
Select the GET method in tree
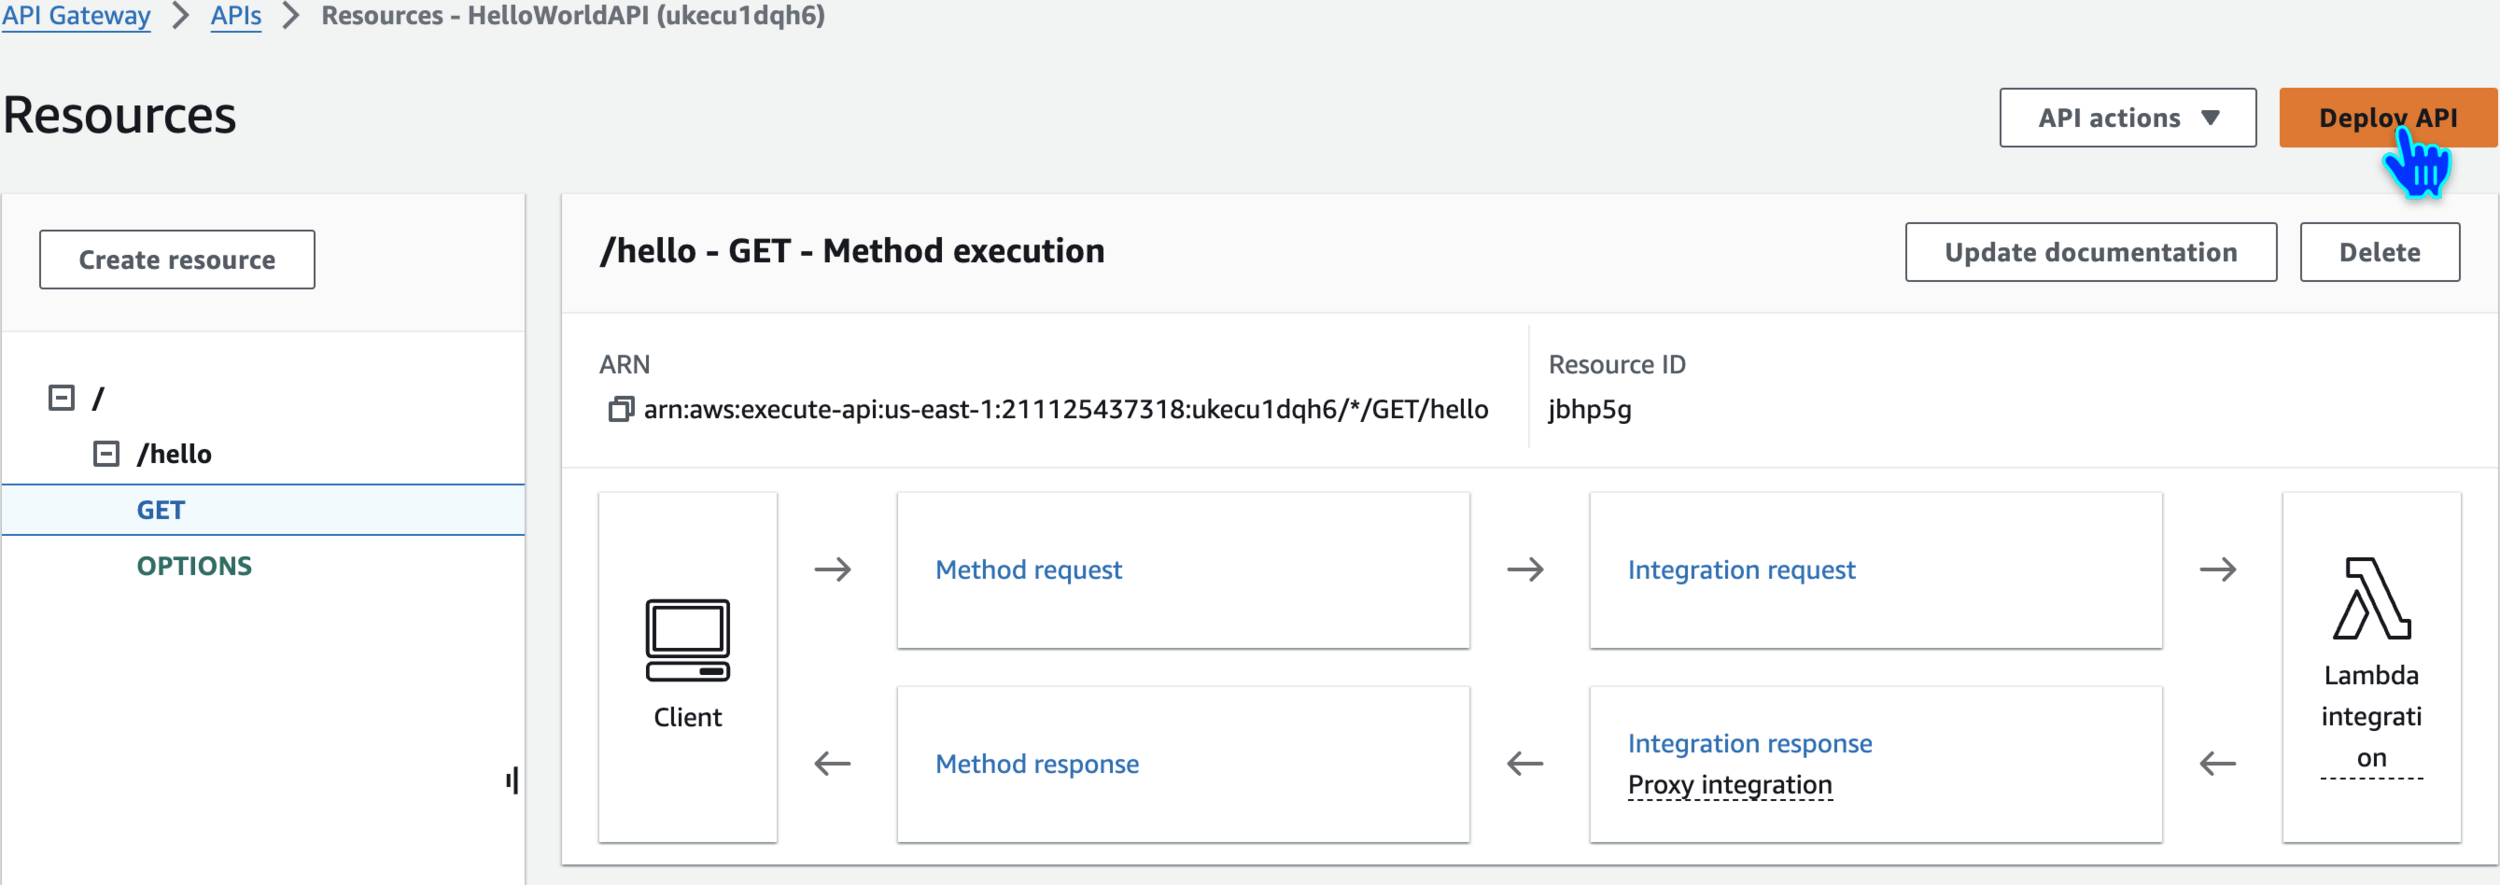[x=161, y=511]
